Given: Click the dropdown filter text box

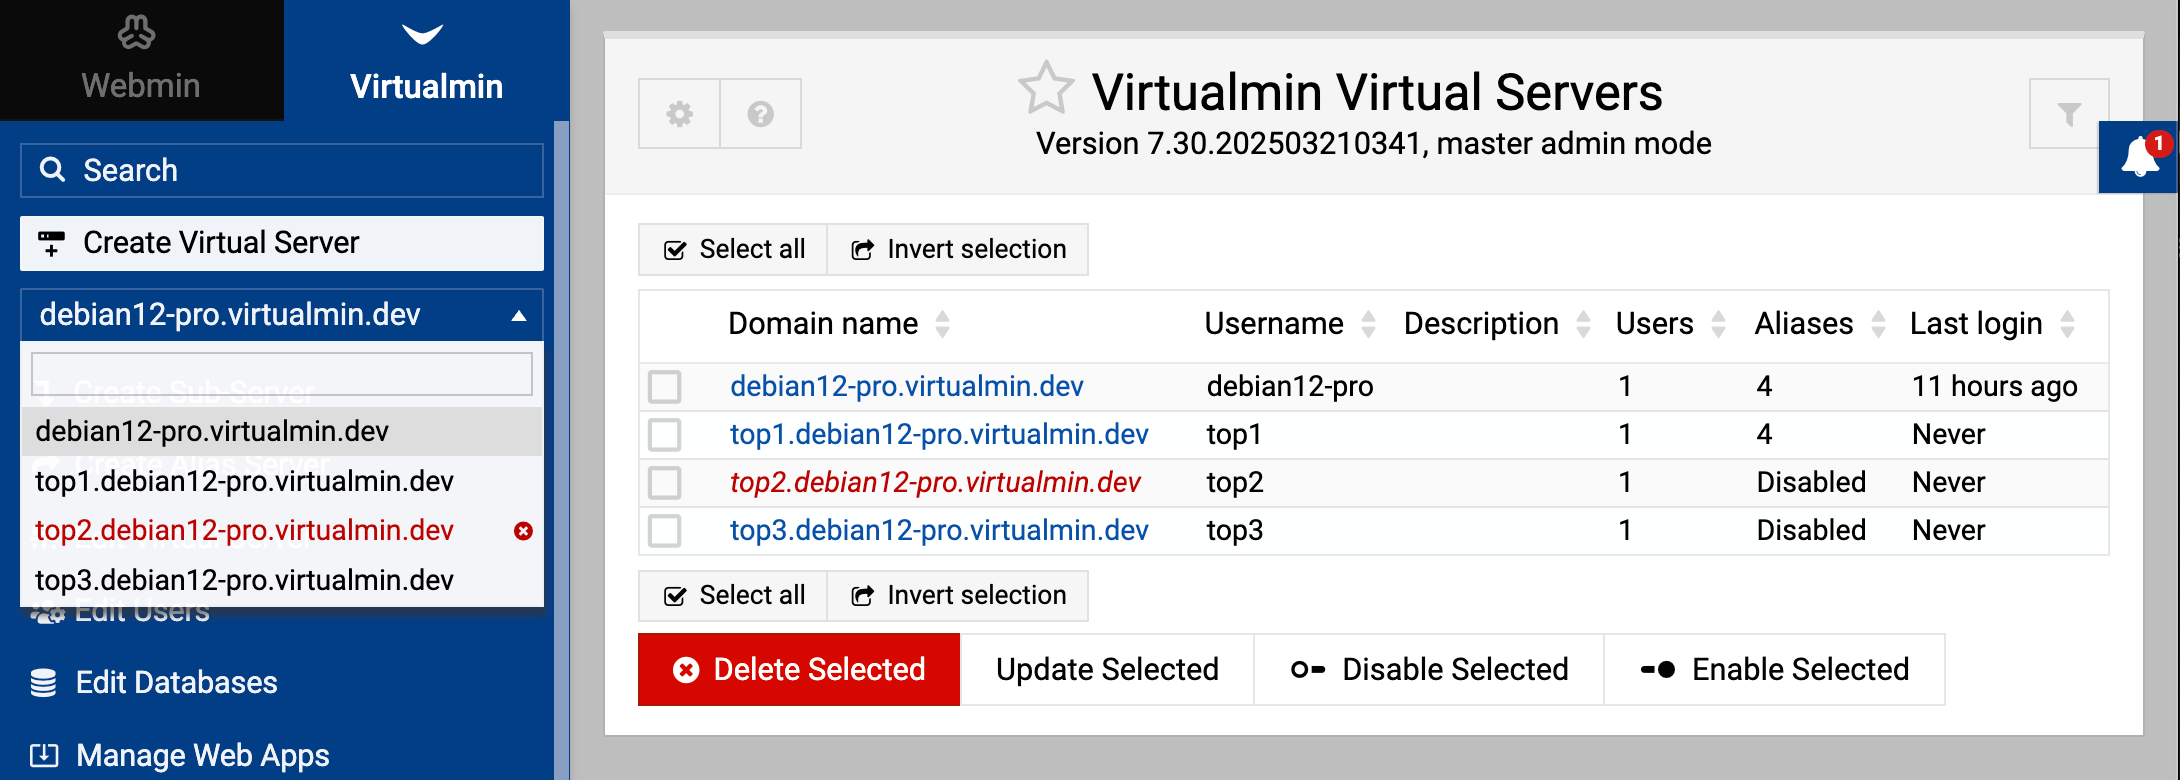Looking at the screenshot, I should point(282,374).
